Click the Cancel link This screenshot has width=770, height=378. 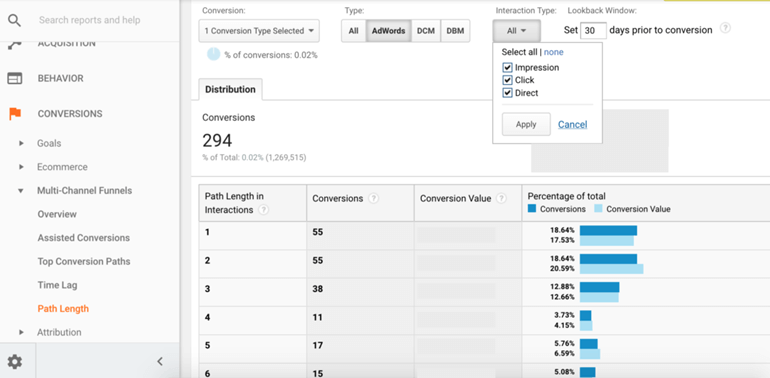click(573, 125)
